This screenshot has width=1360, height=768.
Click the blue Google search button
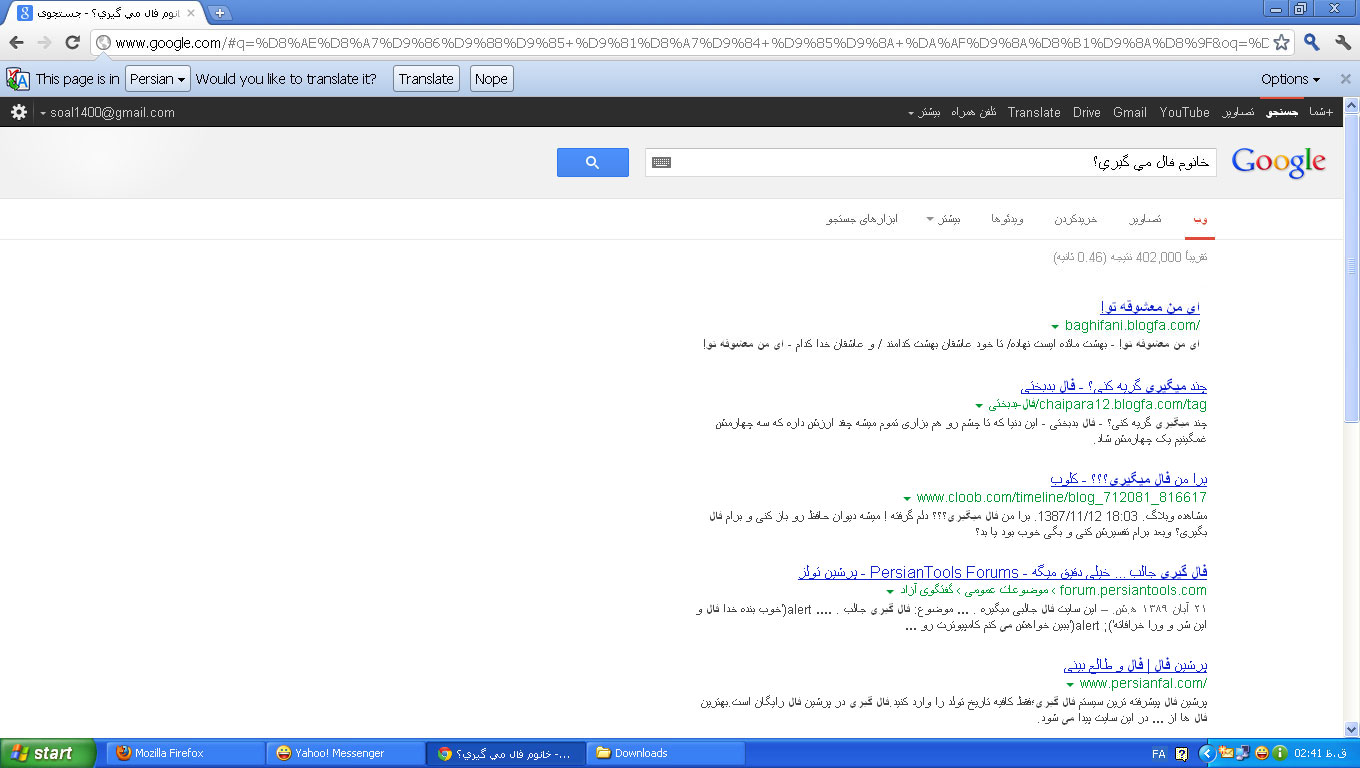click(592, 163)
